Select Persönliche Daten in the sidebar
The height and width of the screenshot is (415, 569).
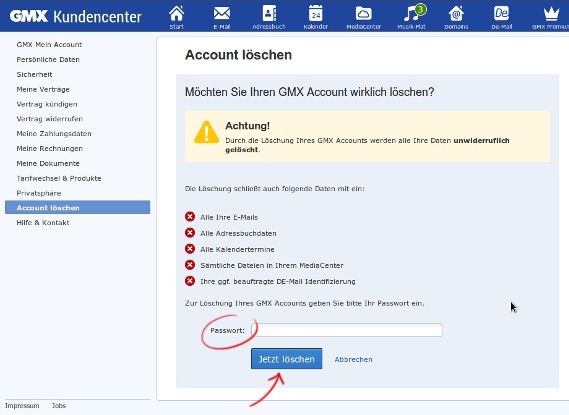pyautogui.click(x=48, y=59)
